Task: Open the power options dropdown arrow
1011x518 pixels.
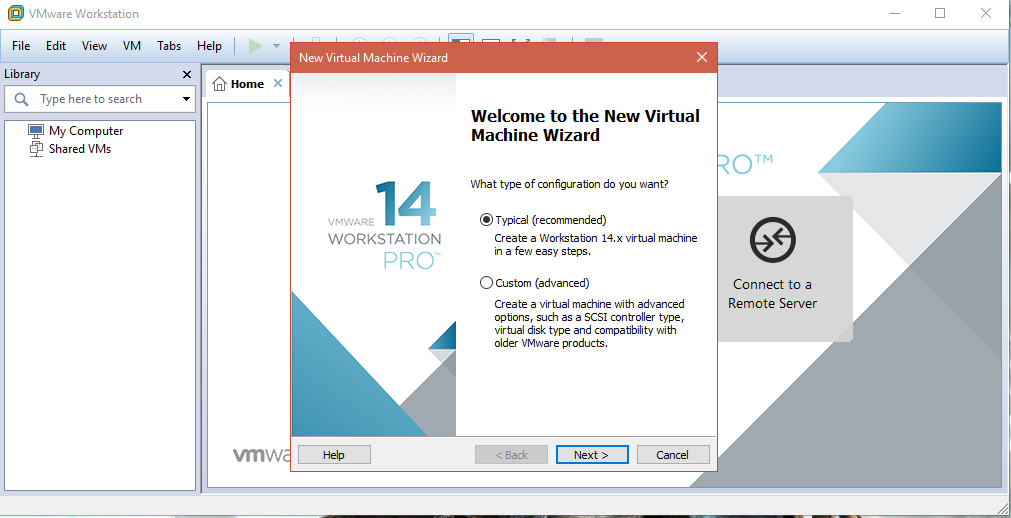Action: [x=277, y=46]
